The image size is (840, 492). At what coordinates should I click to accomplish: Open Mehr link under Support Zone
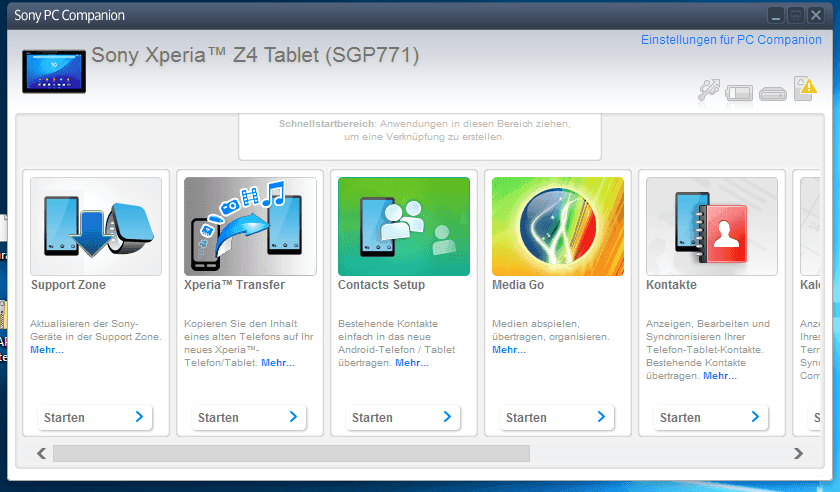[47, 350]
